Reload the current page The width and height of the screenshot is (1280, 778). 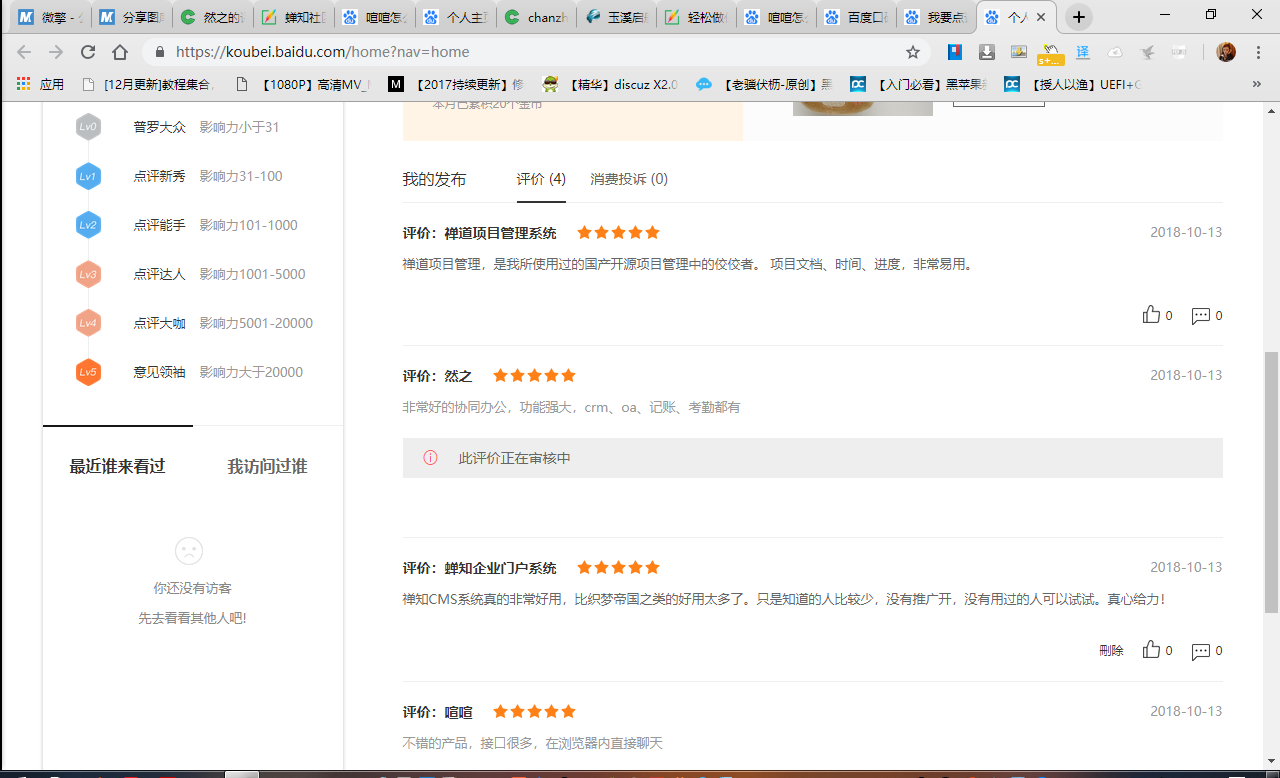(88, 52)
